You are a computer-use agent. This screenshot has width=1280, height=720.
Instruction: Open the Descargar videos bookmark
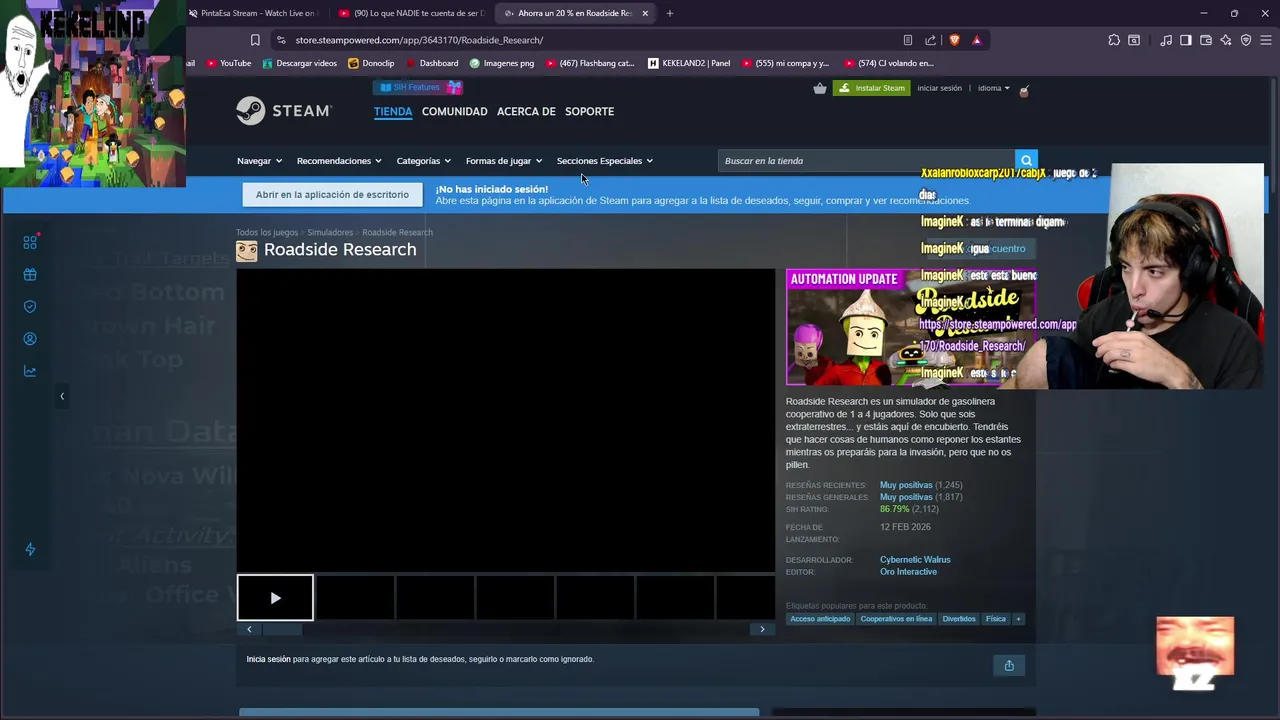(299, 63)
